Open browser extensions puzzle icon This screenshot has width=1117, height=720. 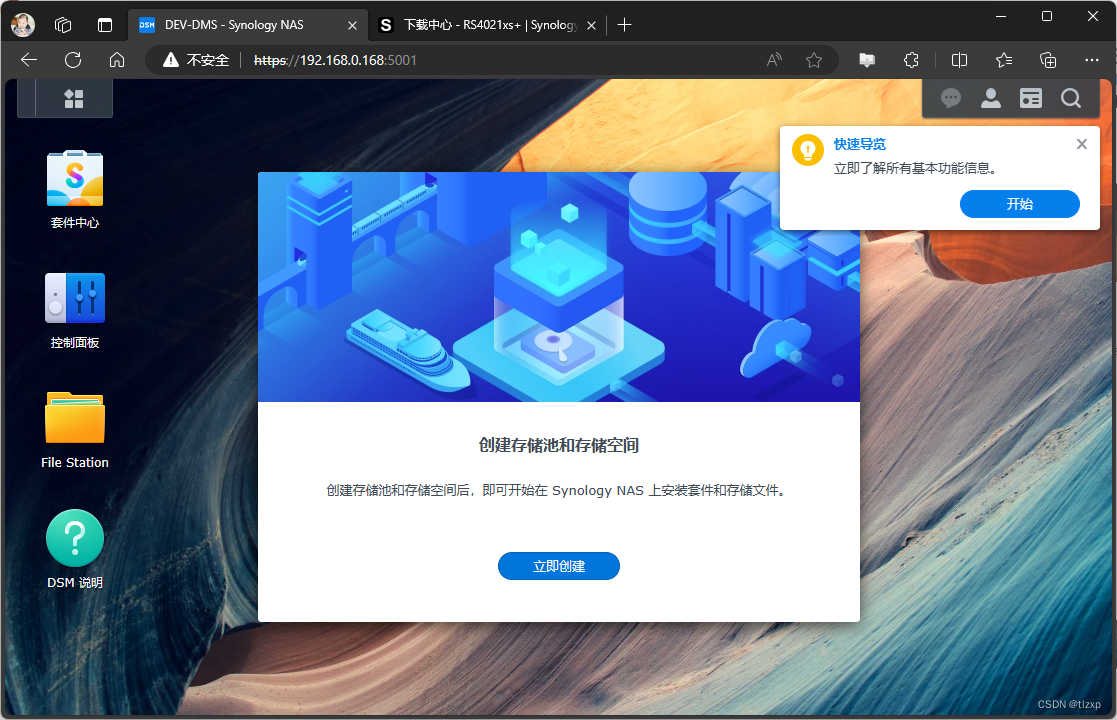tap(911, 60)
